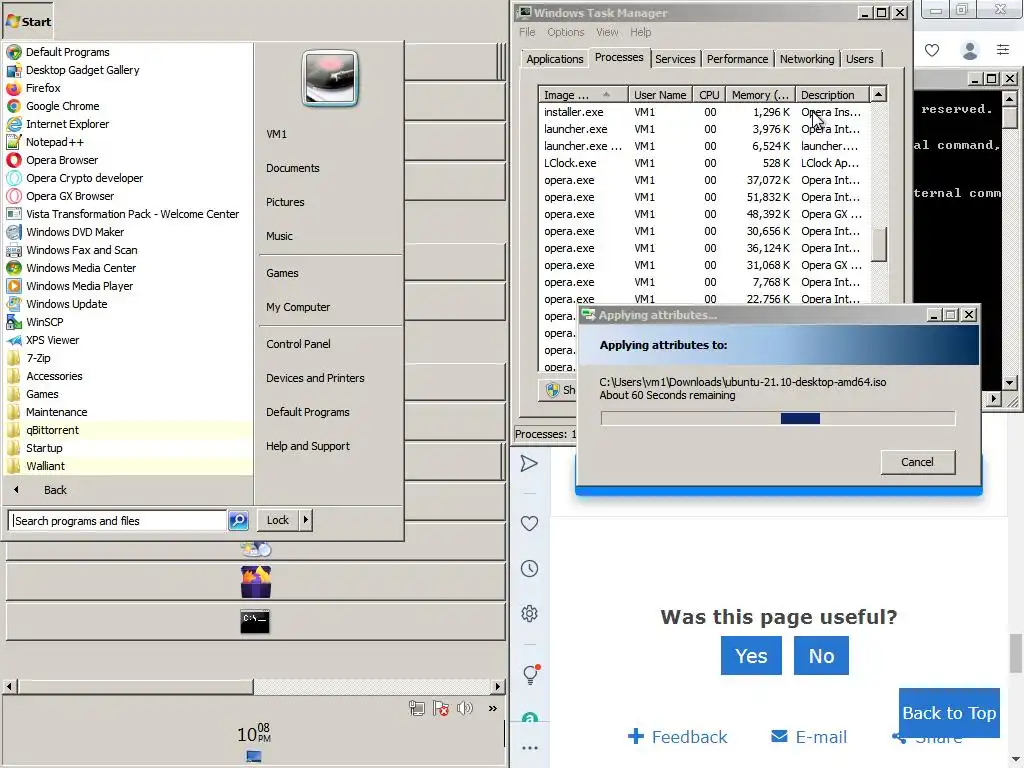Open Opera sidebar history clock icon
The height and width of the screenshot is (768, 1024).
530,568
